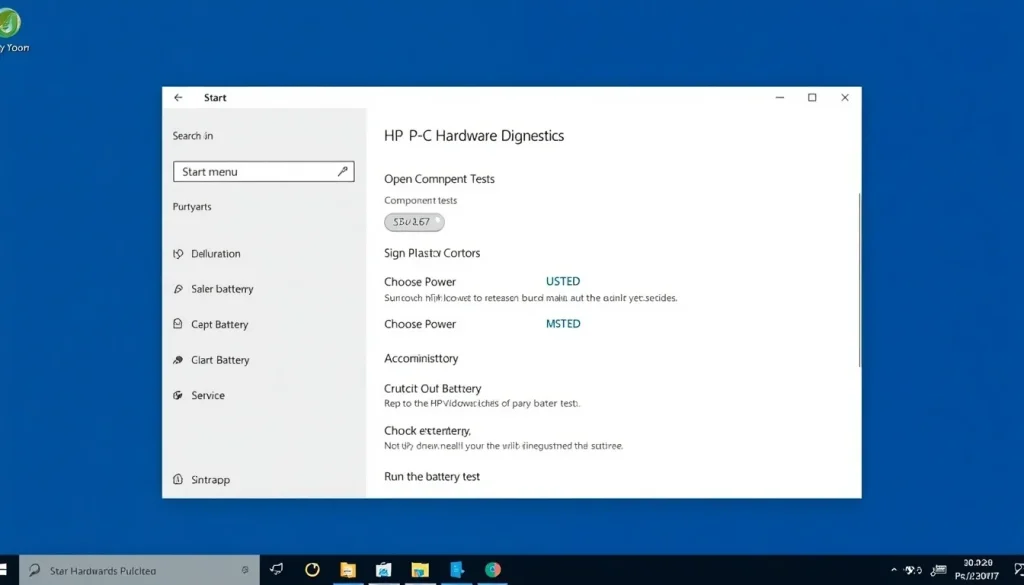The image size is (1024, 585).
Task: Open the Chrome taskbar icon
Action: (x=492, y=570)
